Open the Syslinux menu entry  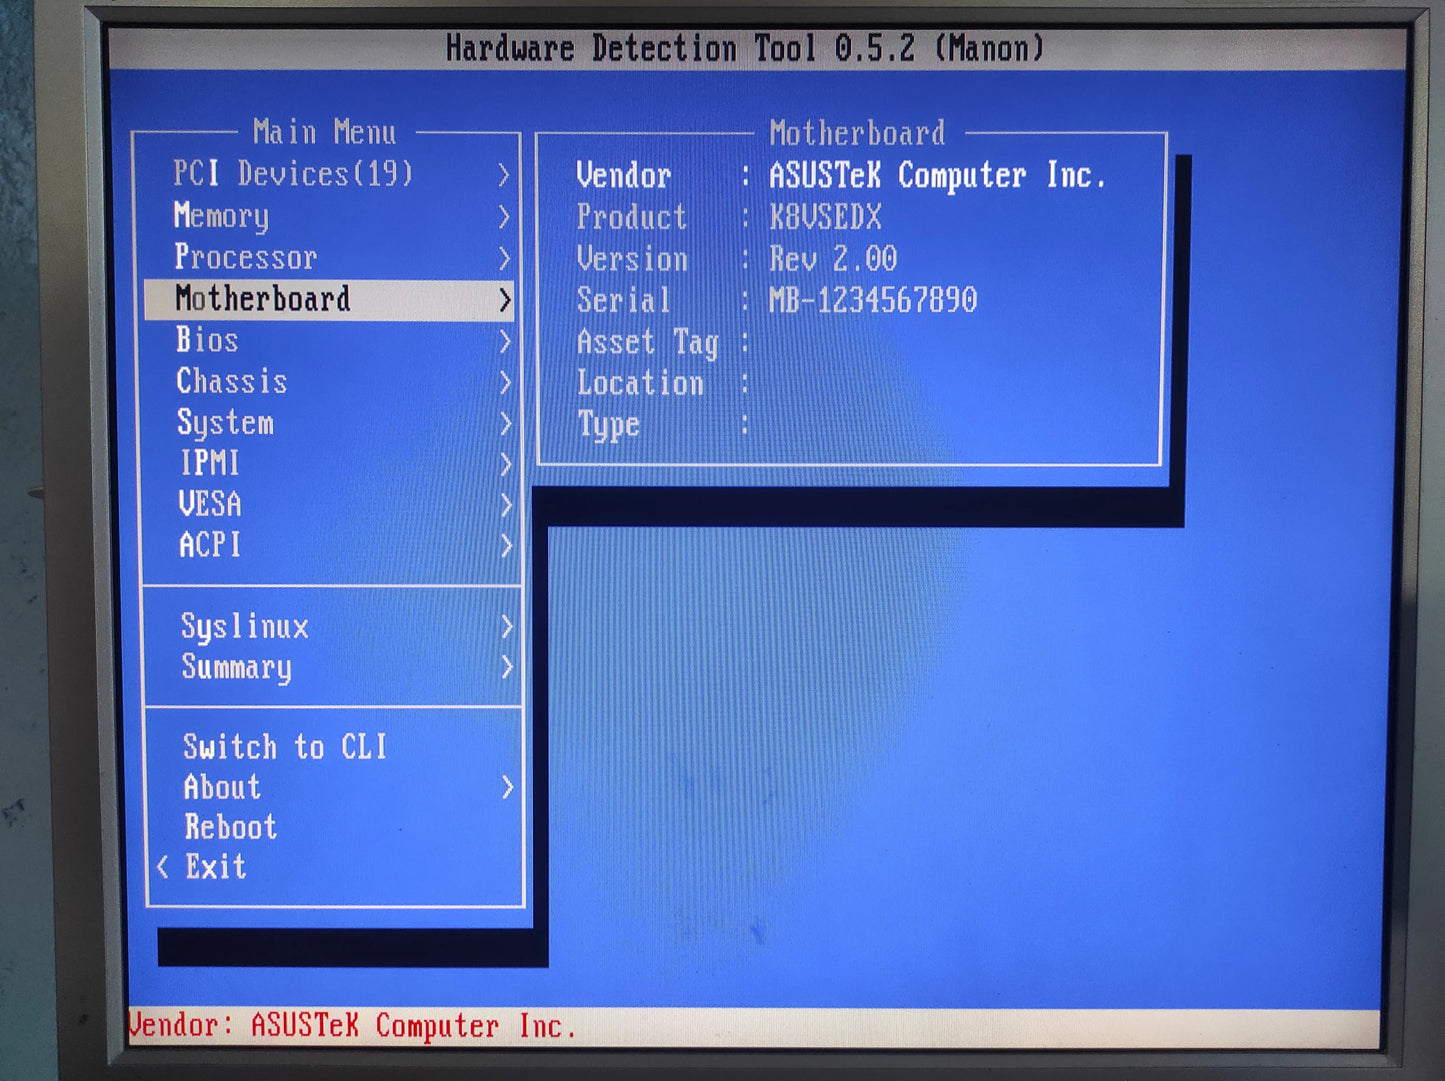tap(332, 627)
